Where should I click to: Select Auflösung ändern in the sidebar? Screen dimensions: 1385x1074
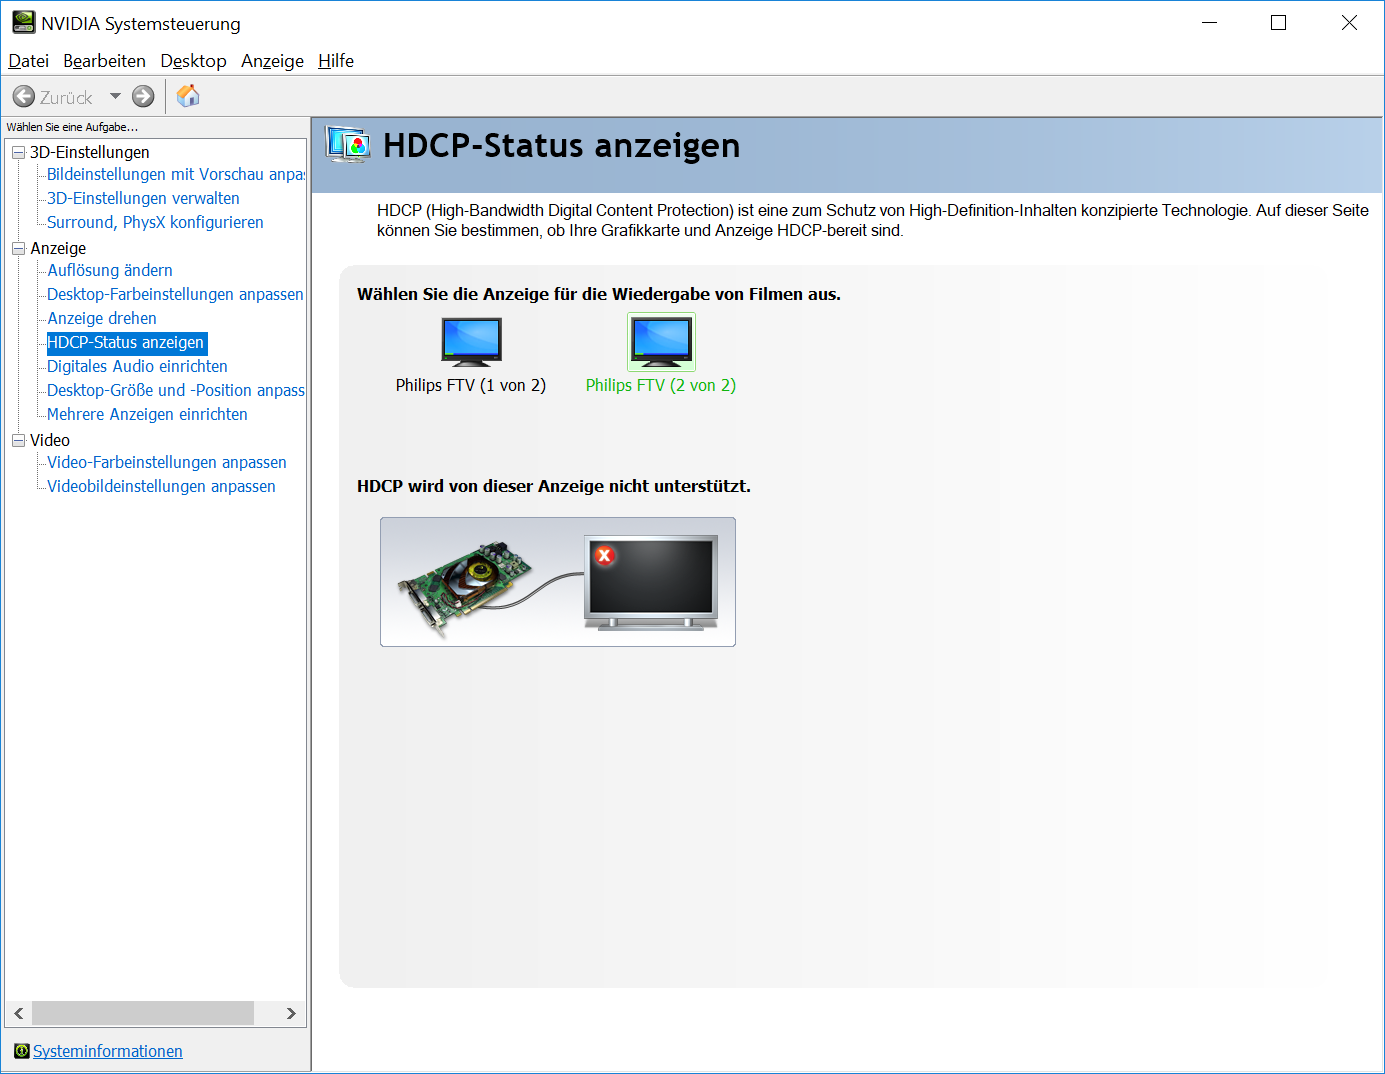tap(109, 270)
